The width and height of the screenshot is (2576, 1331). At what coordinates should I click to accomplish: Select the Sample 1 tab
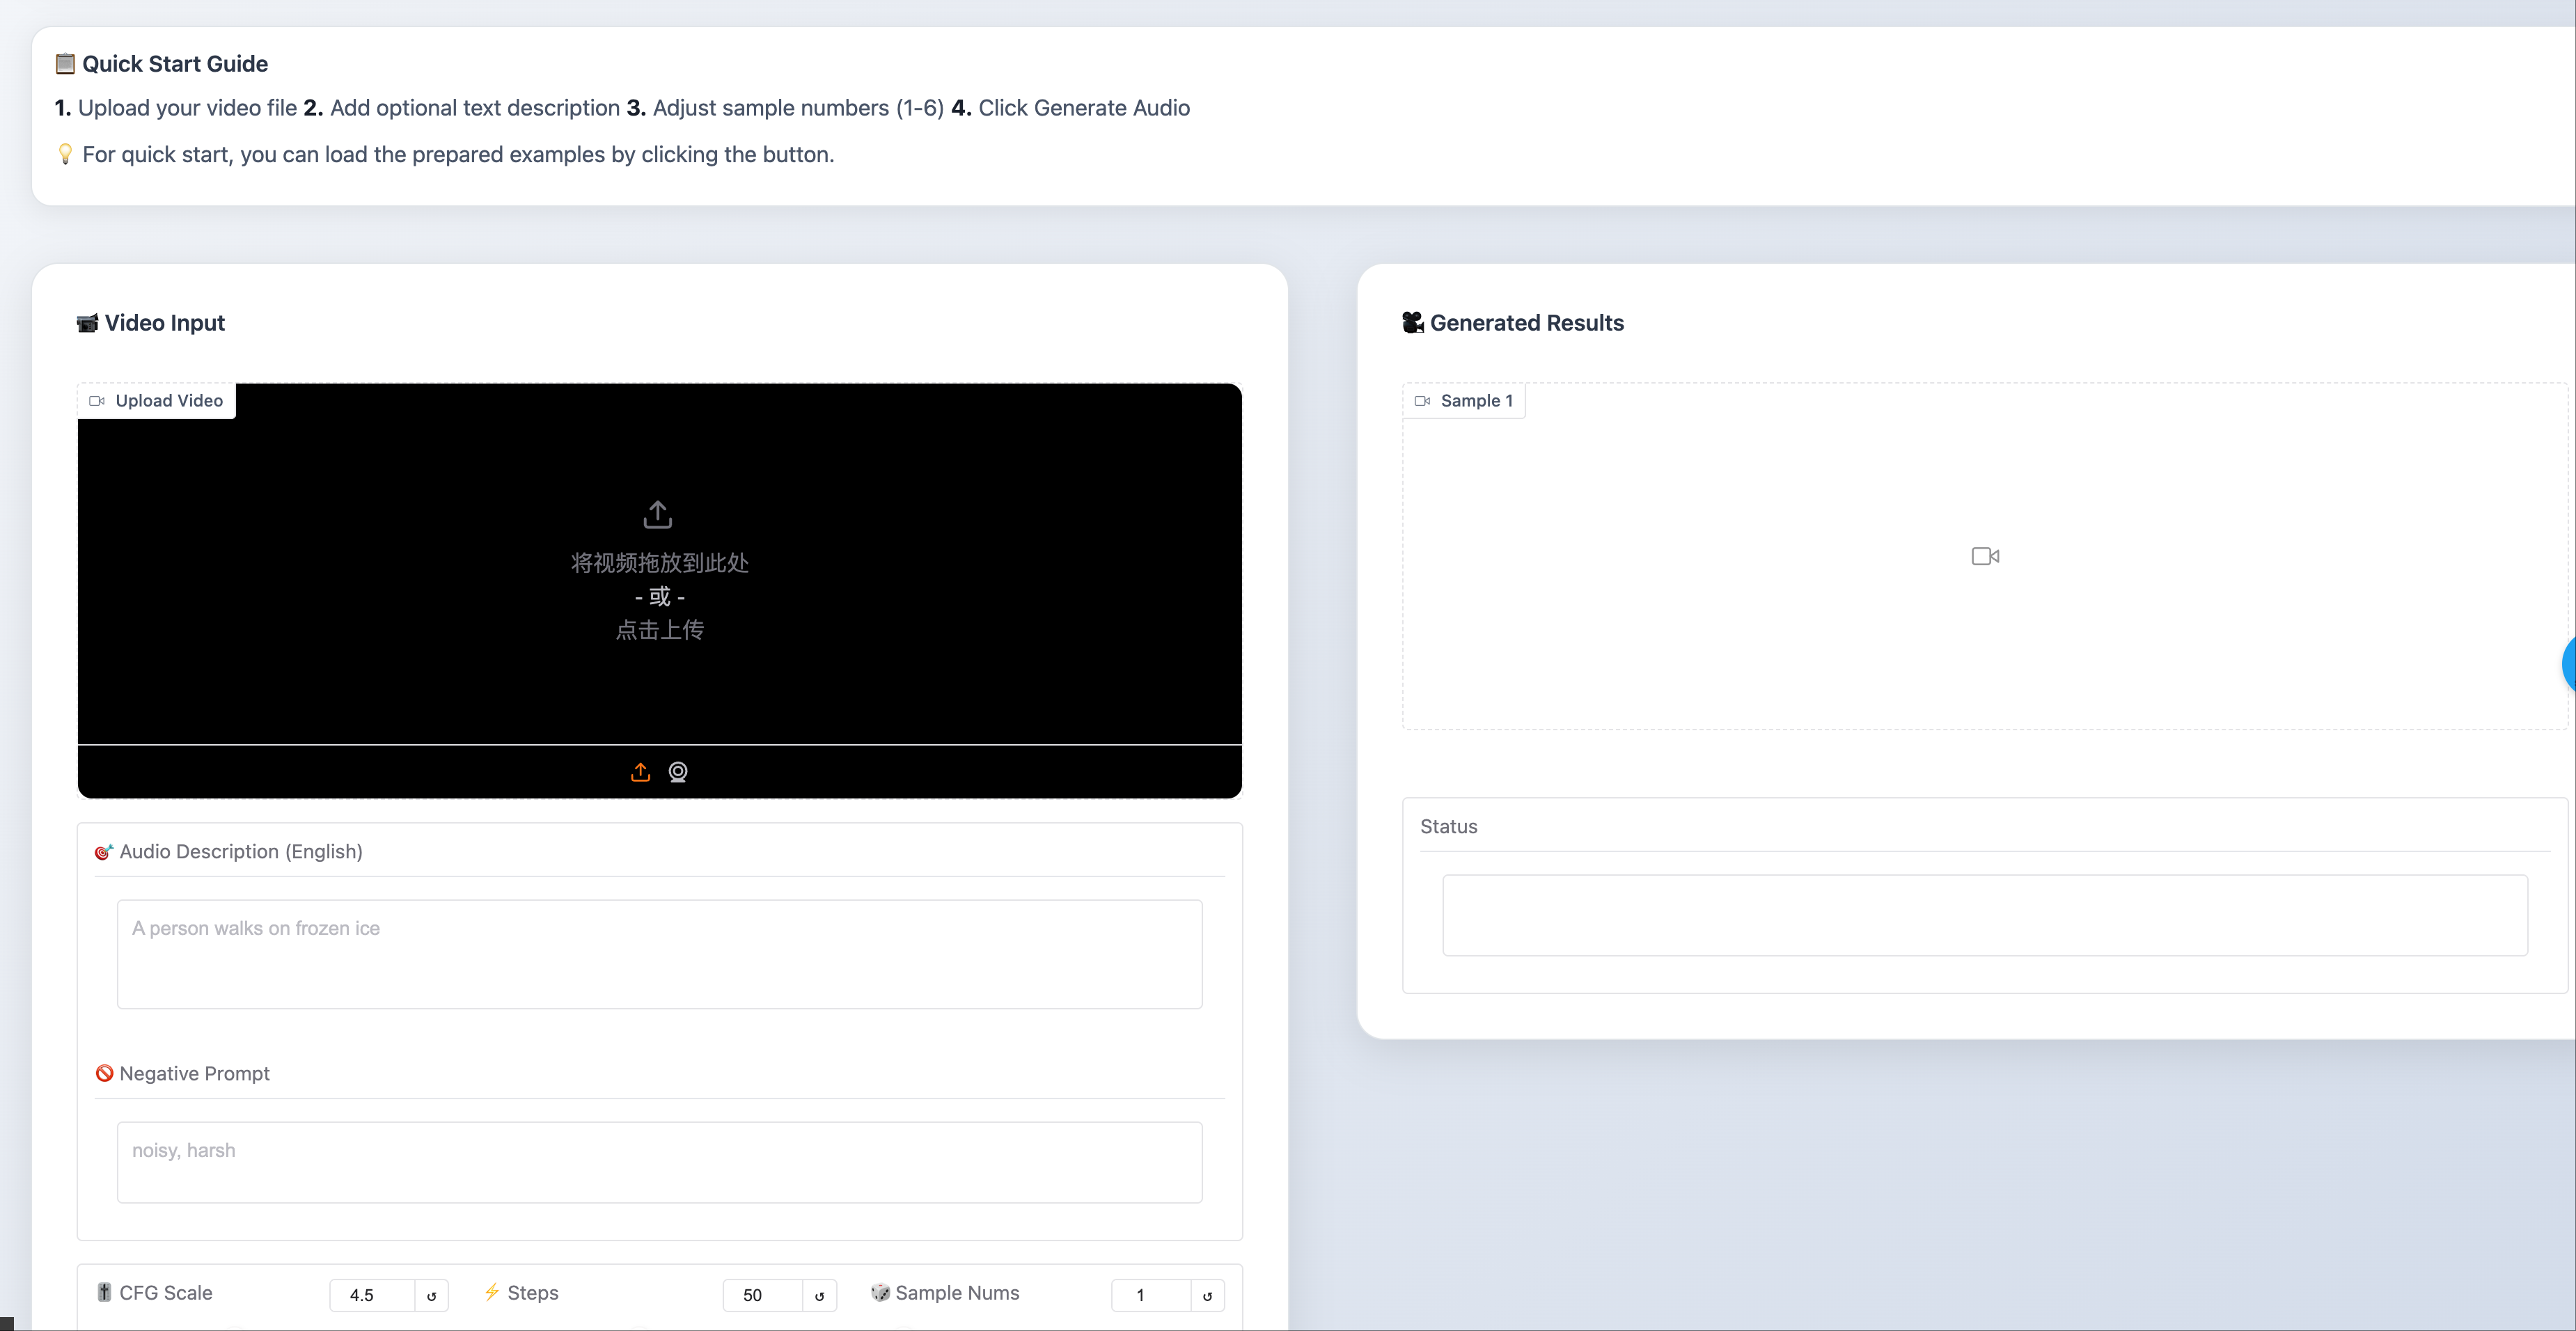[x=1463, y=400]
